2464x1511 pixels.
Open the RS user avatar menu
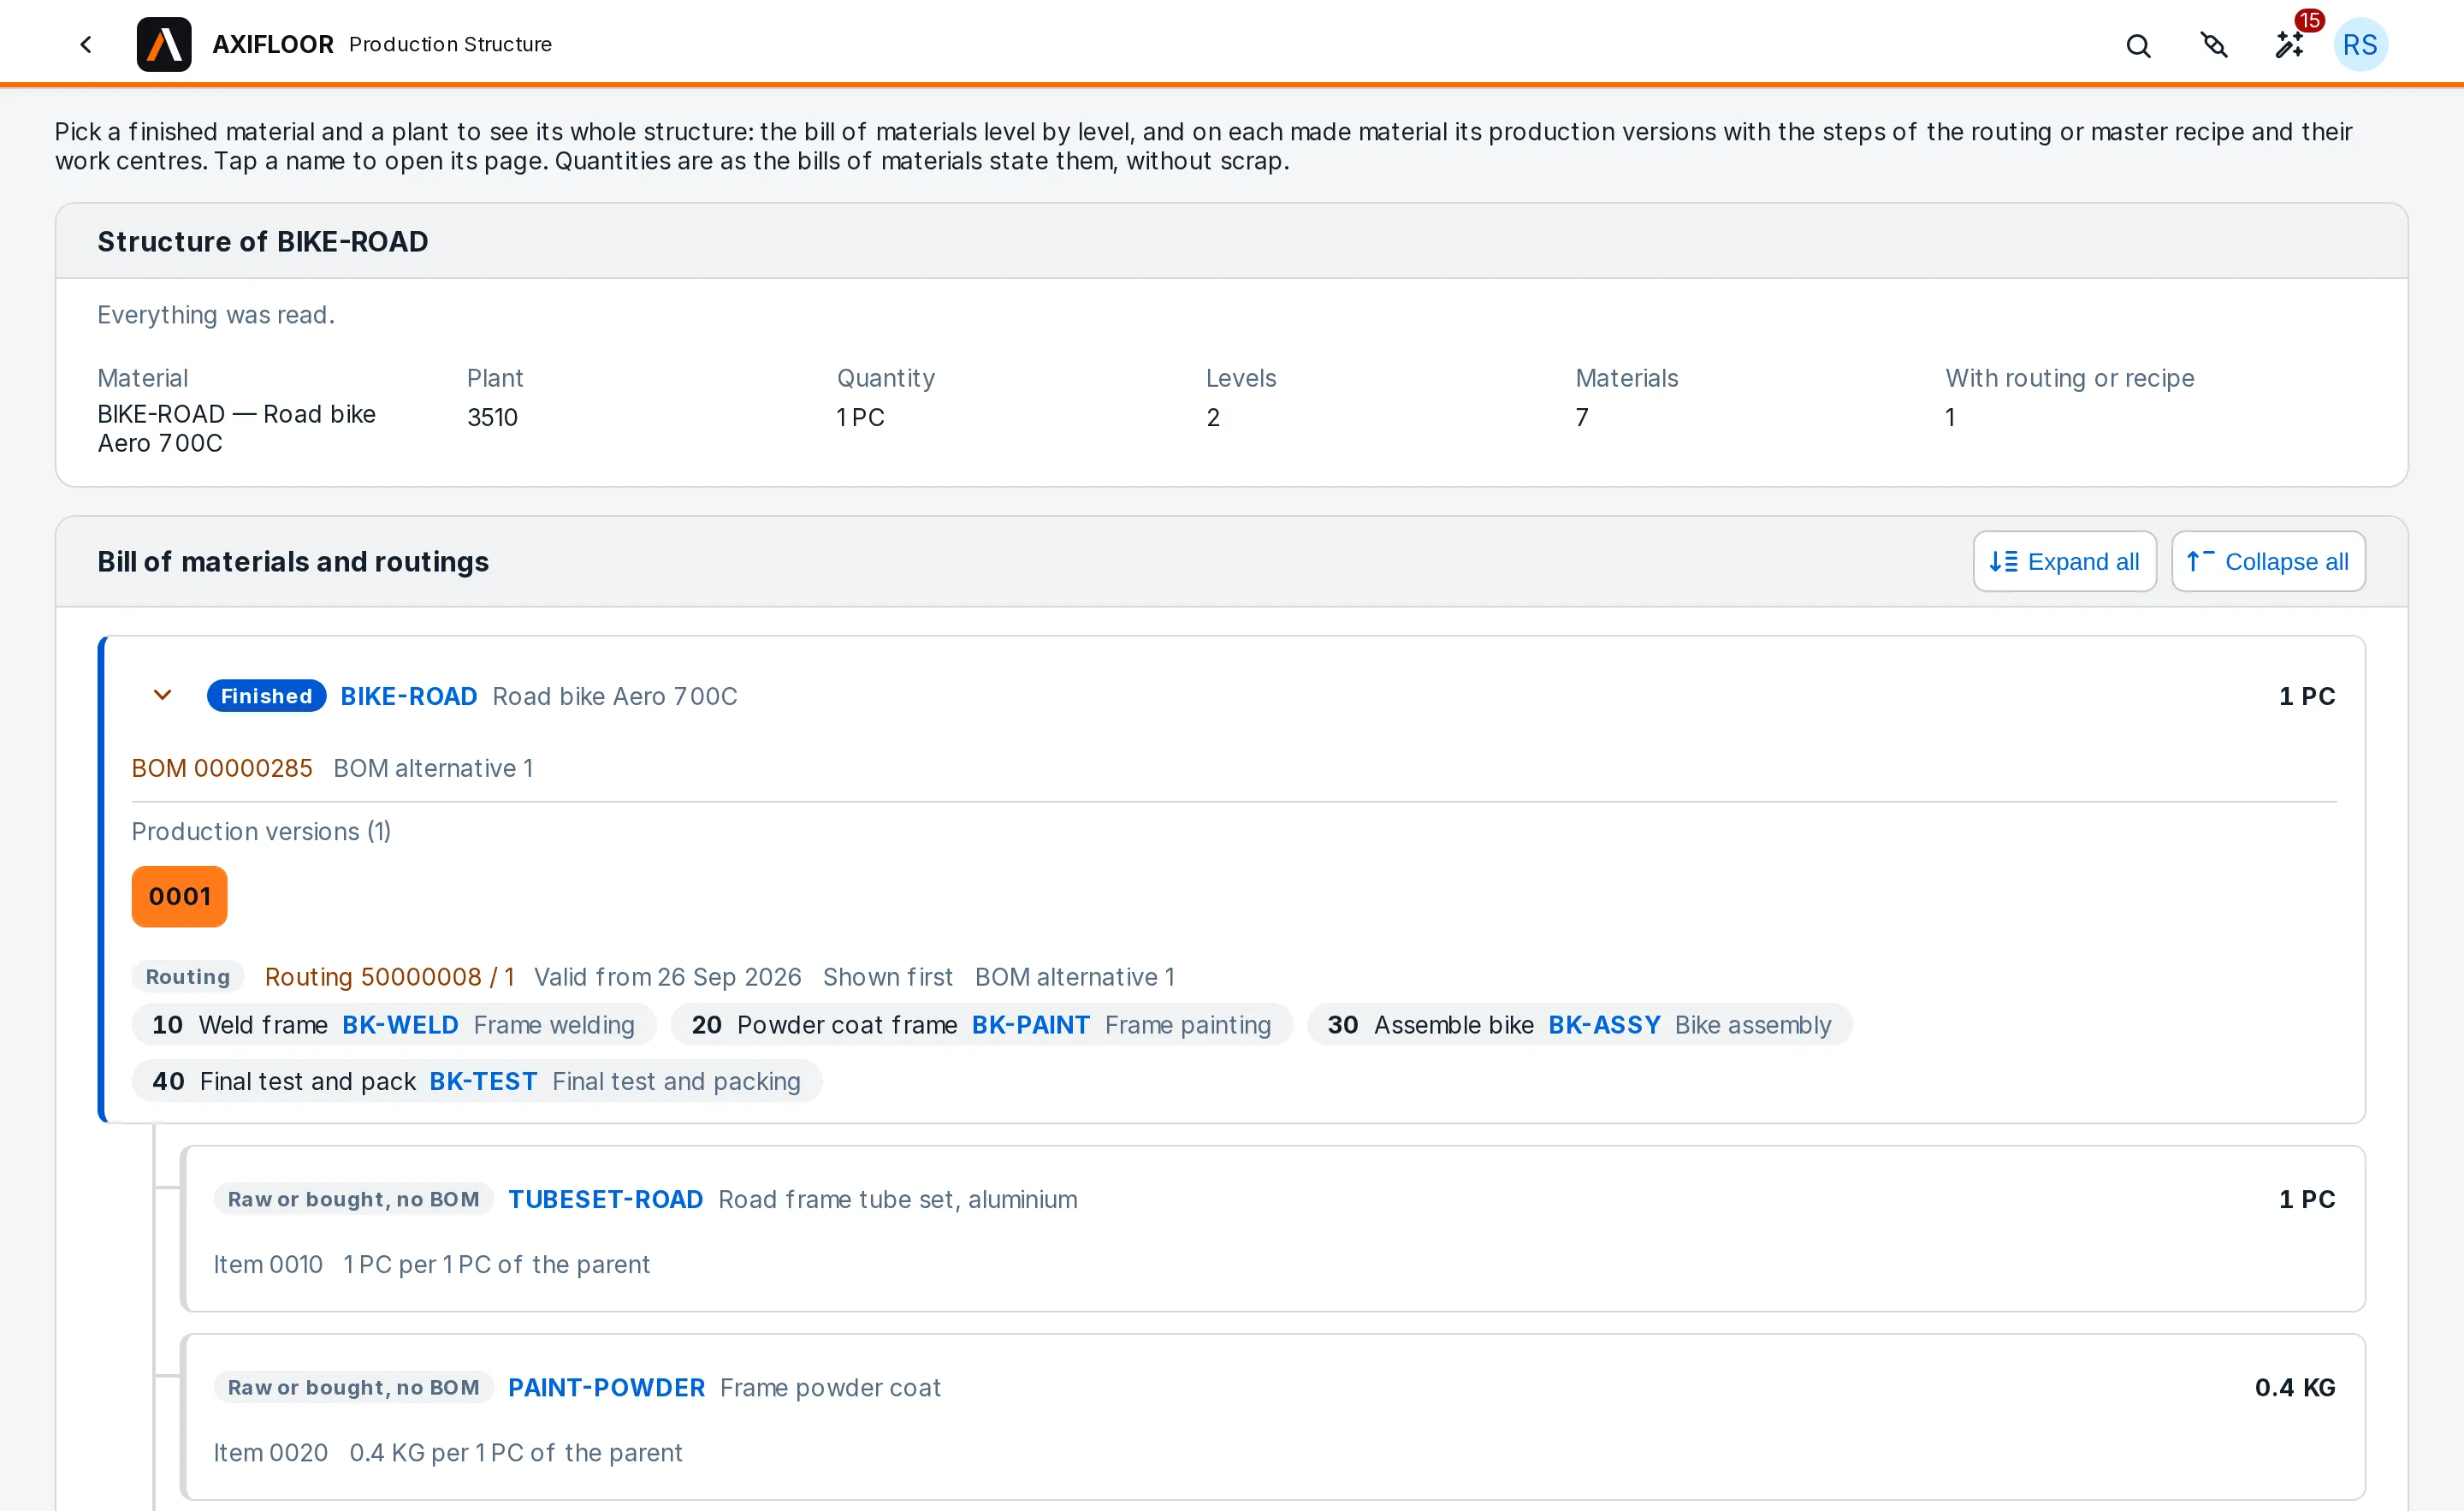(2360, 45)
